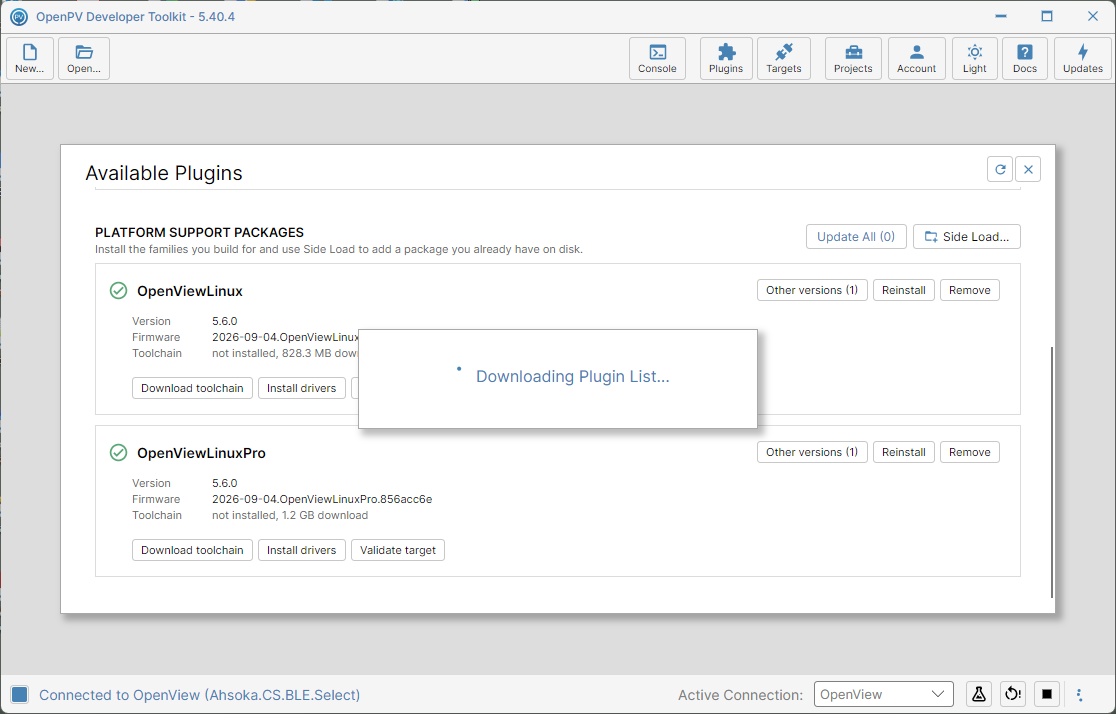This screenshot has height=714, width=1116.
Task: Click the flask test icon in status bar
Action: 979,694
